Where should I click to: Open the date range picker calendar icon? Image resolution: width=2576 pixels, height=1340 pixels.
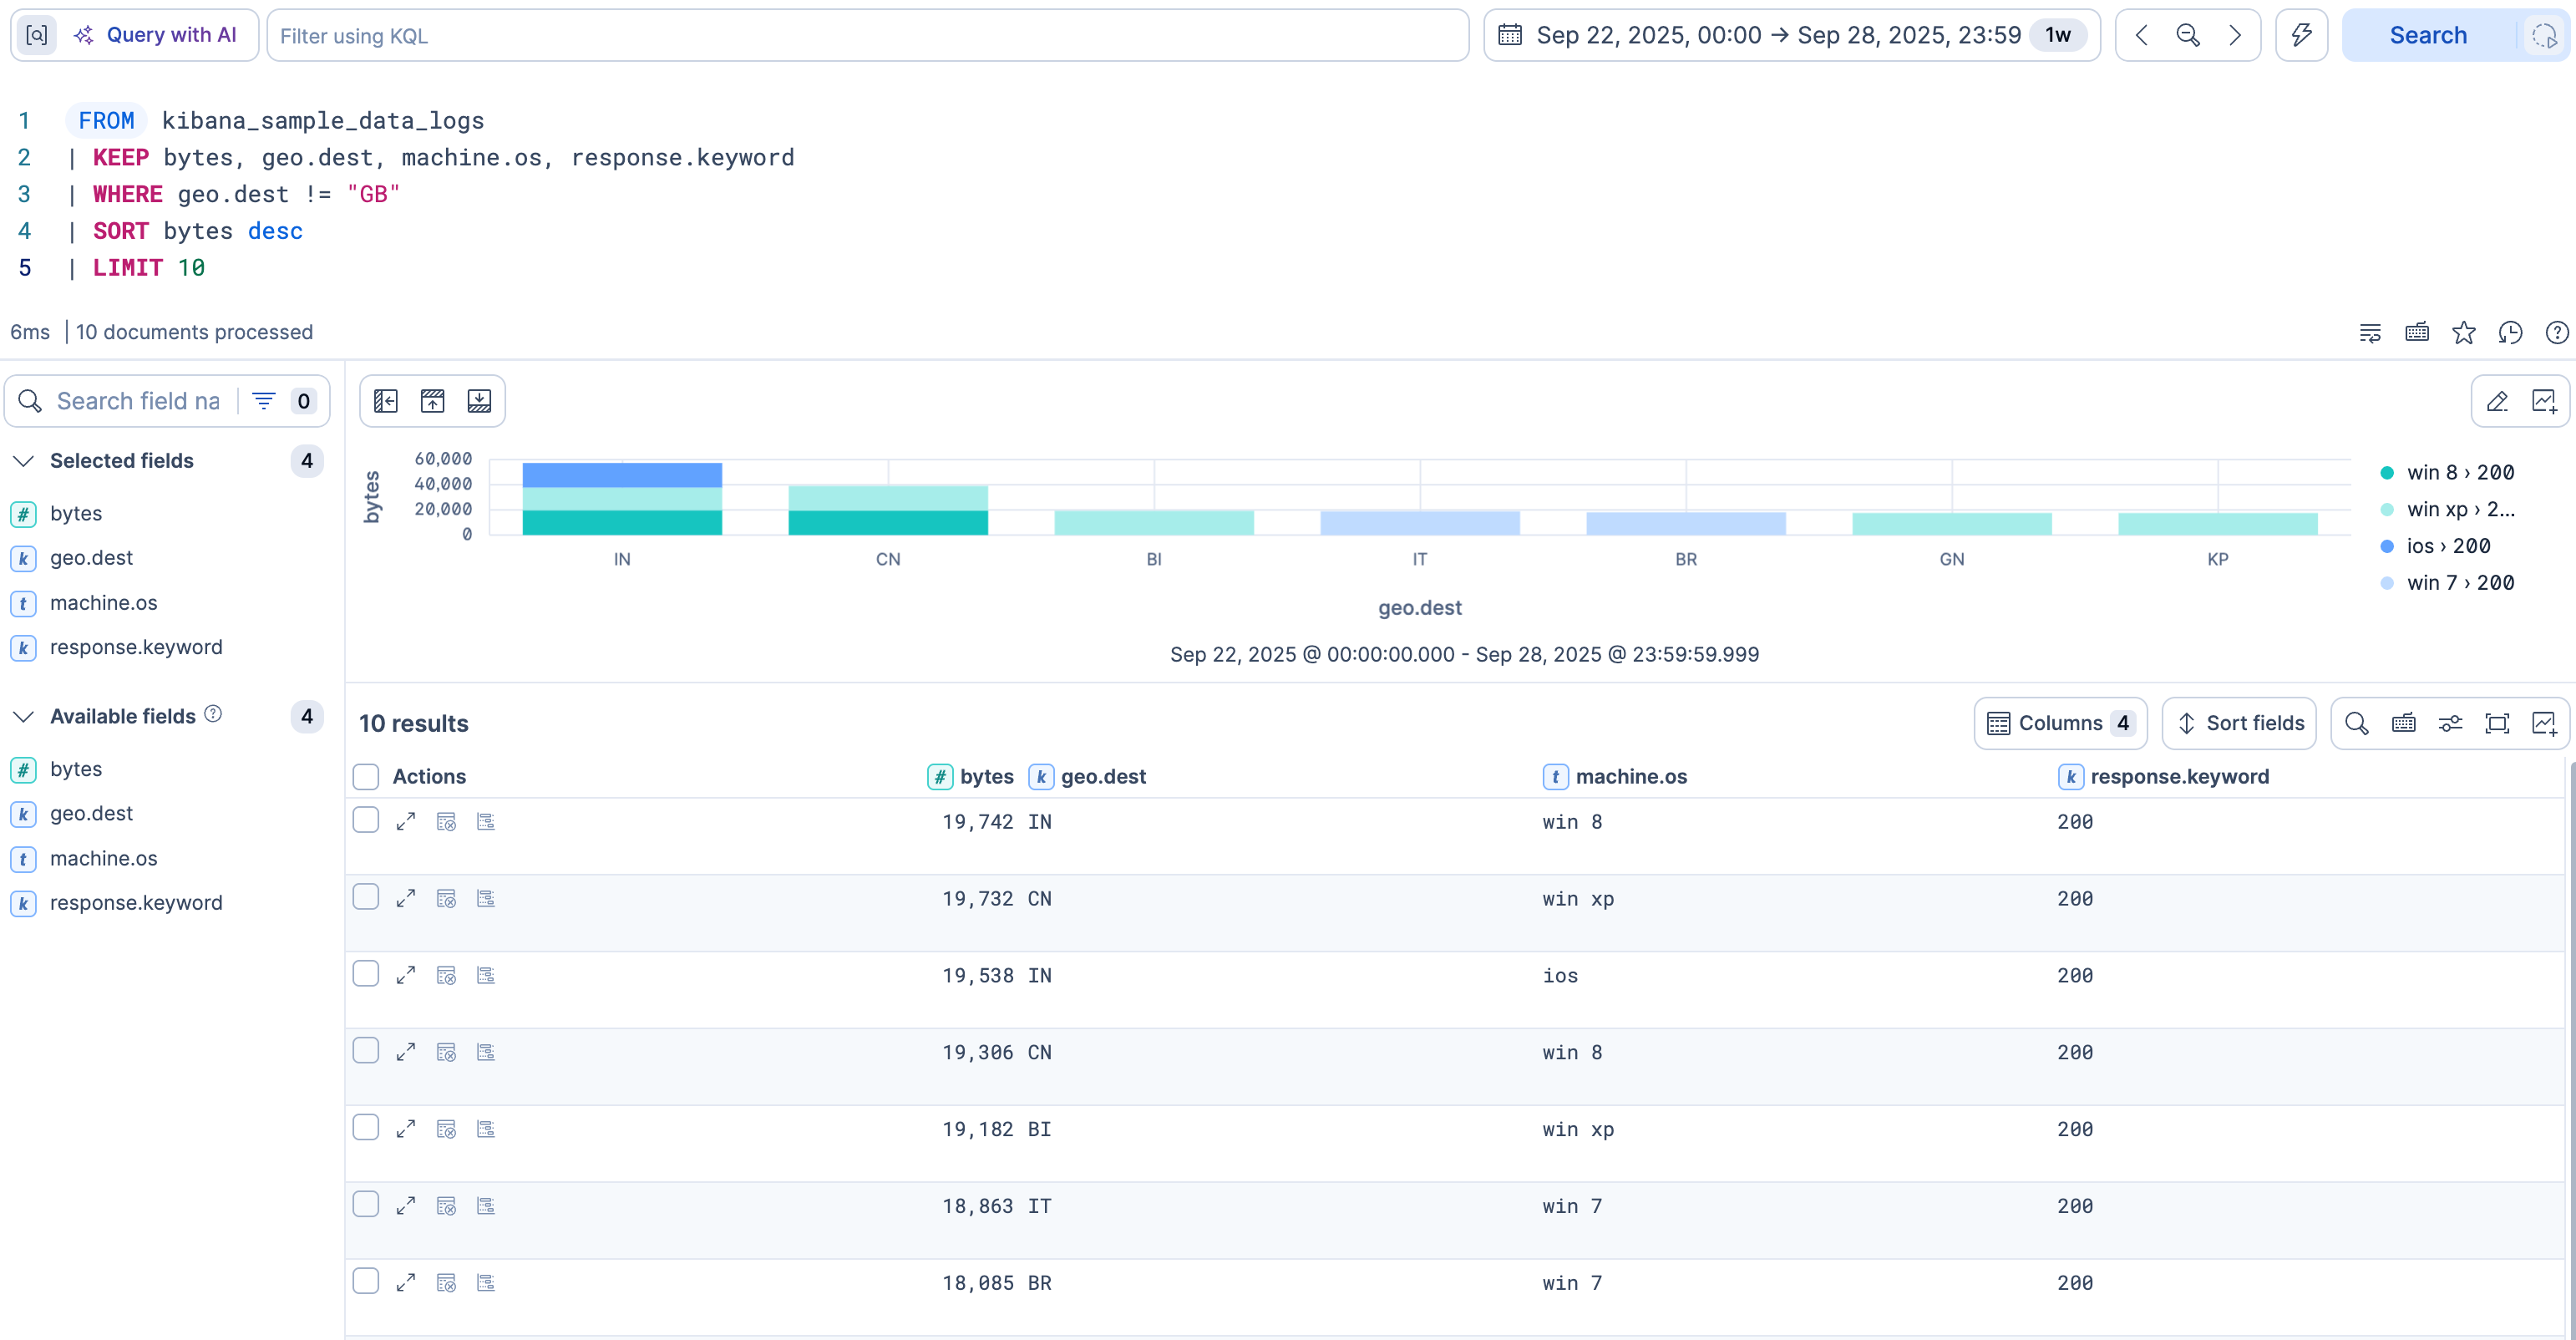(x=1510, y=35)
